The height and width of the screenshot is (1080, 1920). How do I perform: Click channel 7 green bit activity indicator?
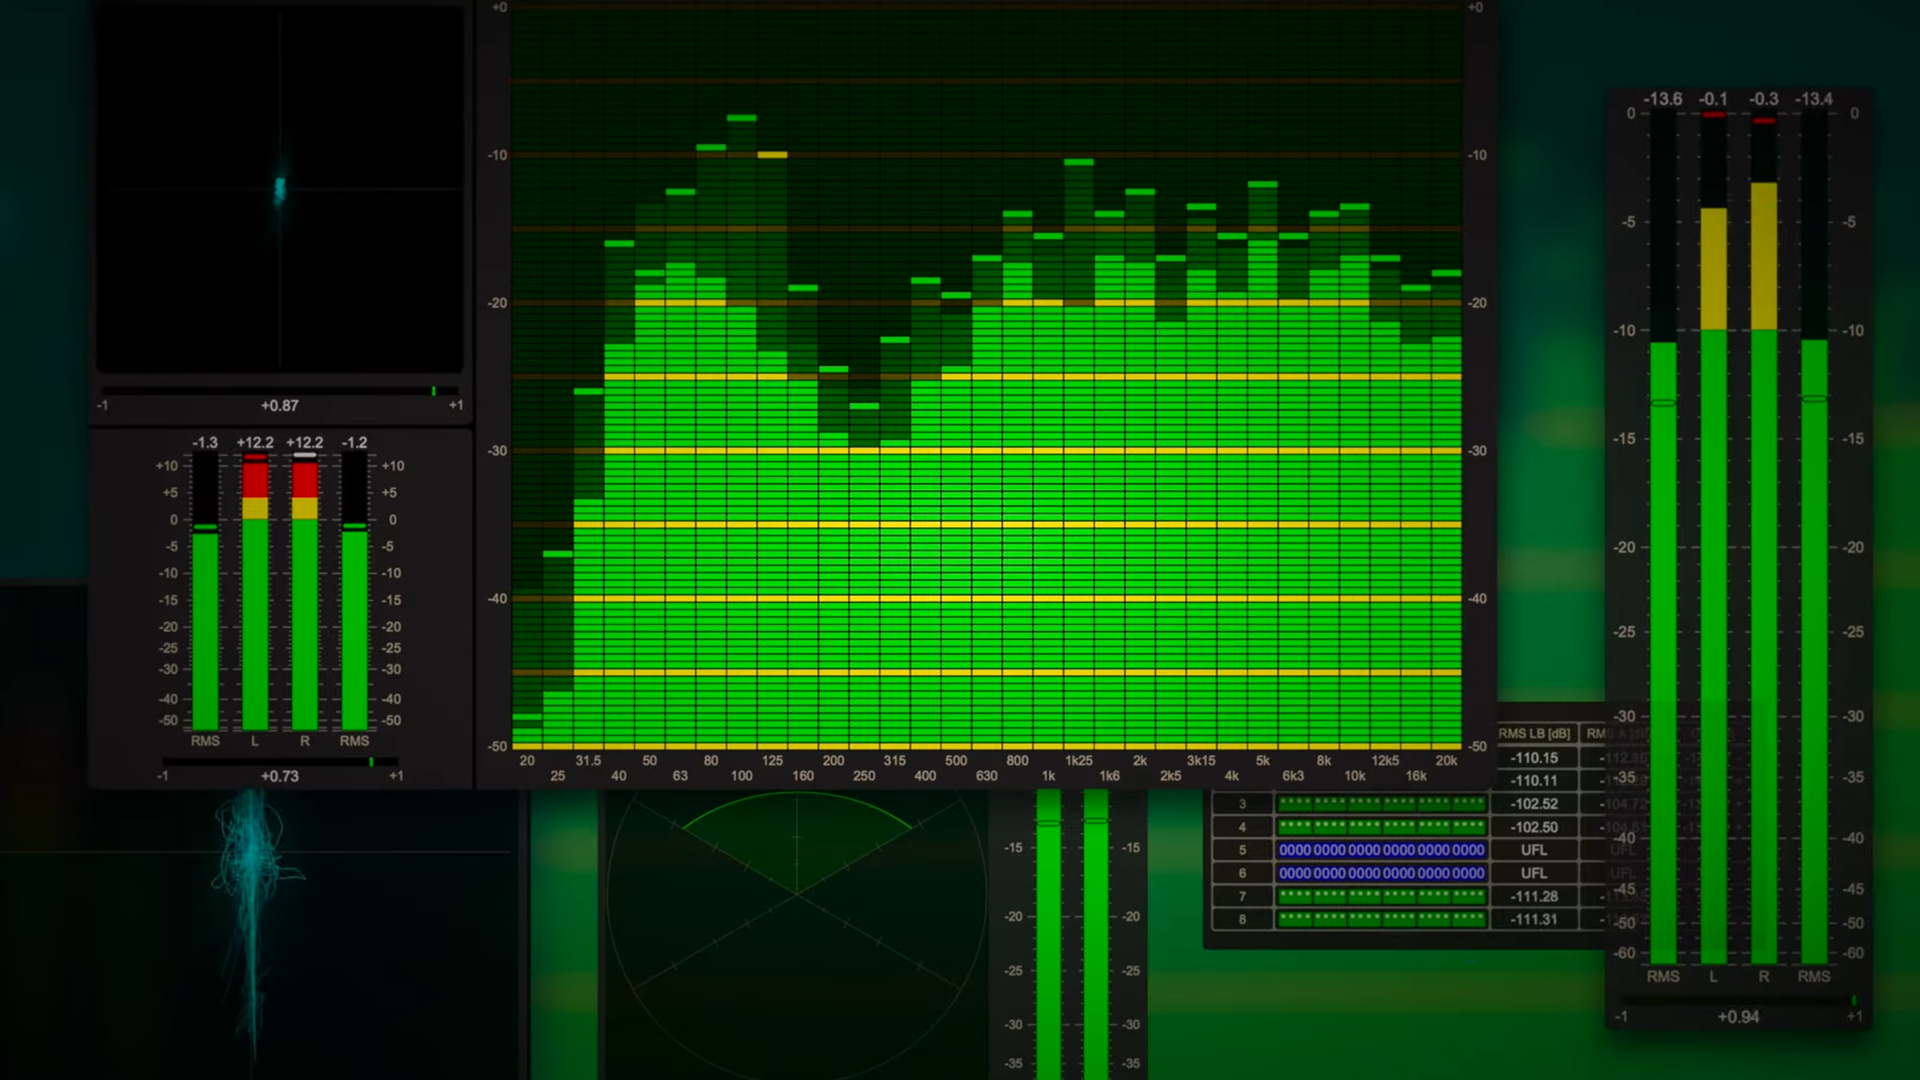1381,896
